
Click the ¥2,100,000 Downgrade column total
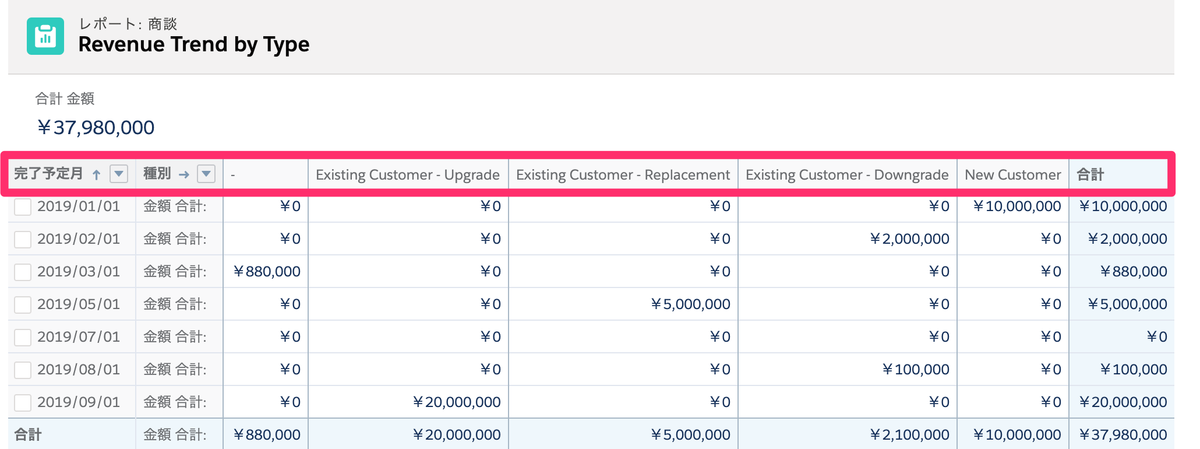909,435
